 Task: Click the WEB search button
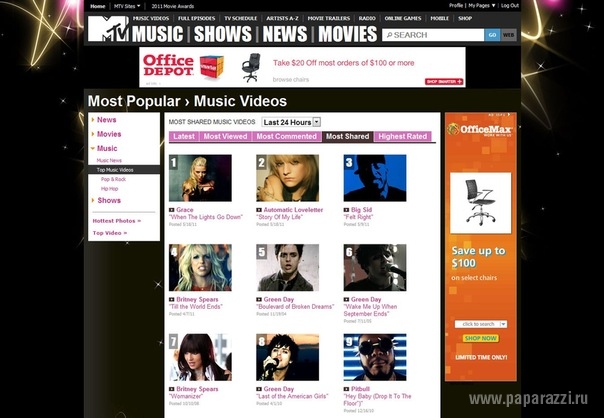pyautogui.click(x=508, y=35)
